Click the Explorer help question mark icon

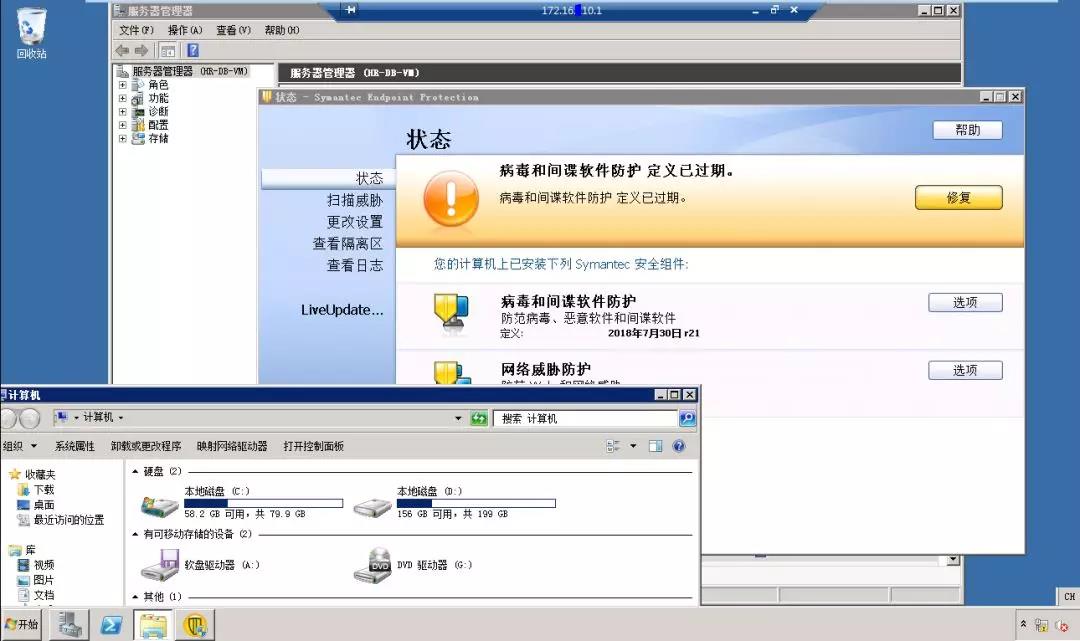tap(678, 446)
